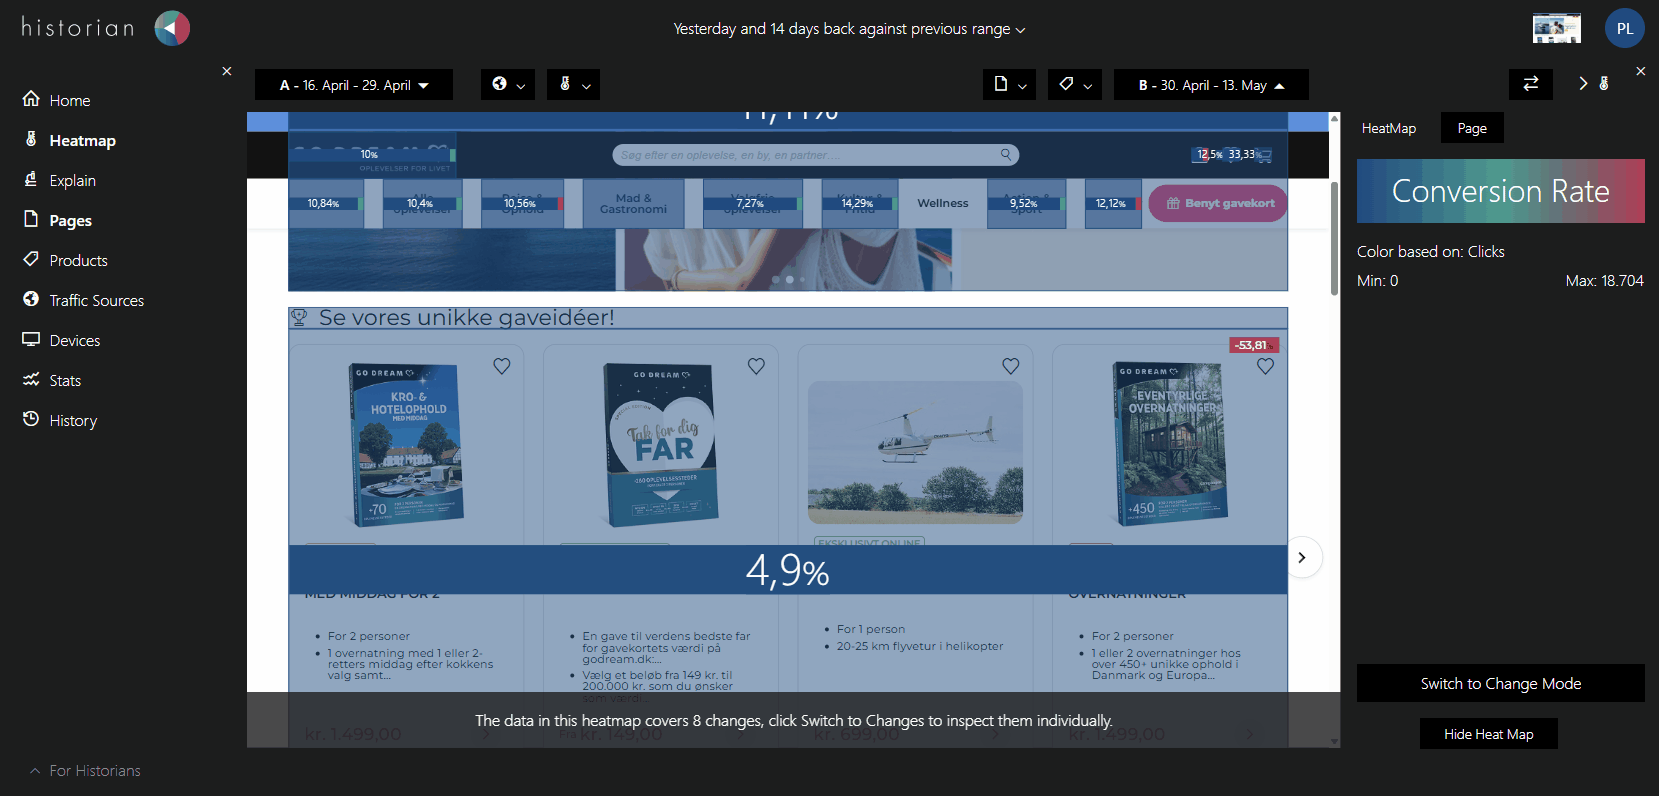Open the traffic source globe filter
This screenshot has height=796, width=1659.
(x=507, y=85)
